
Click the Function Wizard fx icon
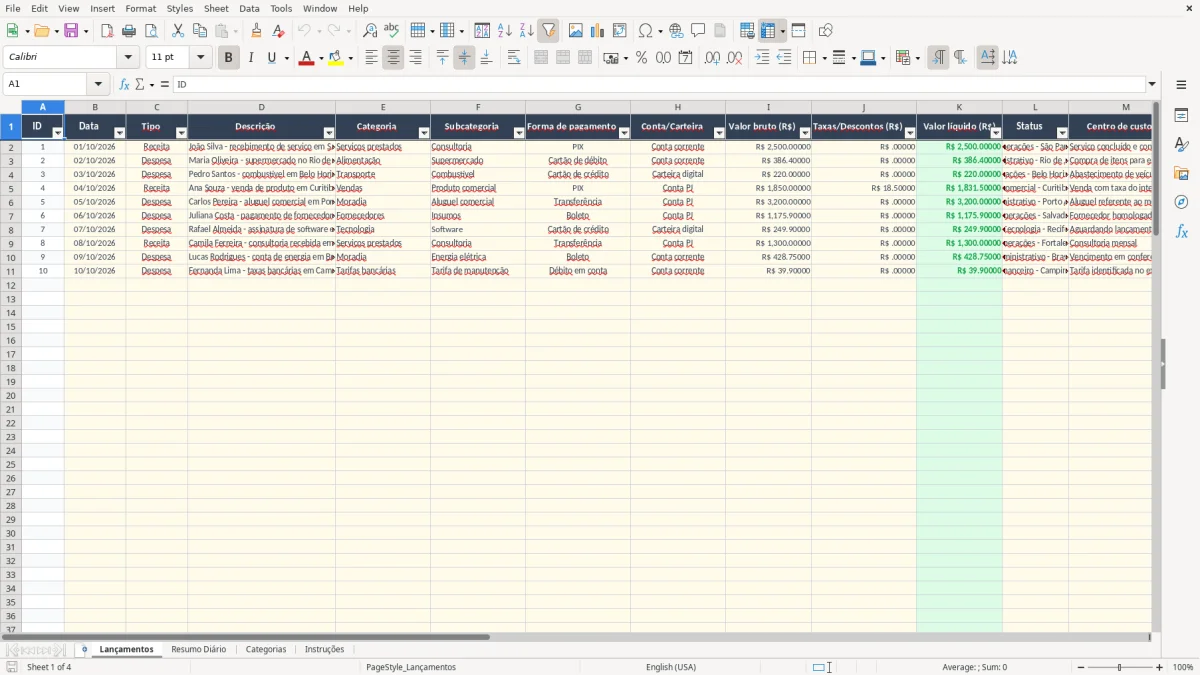[x=124, y=84]
